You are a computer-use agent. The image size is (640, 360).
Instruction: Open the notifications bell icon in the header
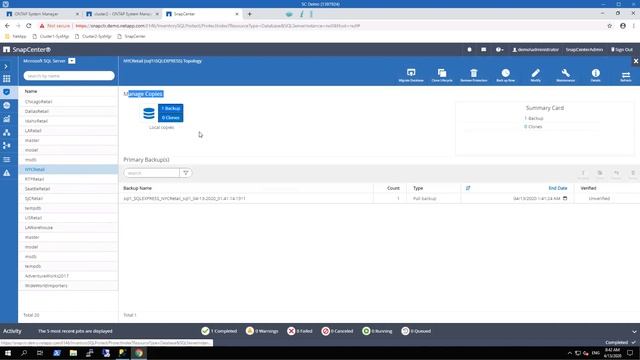(x=469, y=49)
